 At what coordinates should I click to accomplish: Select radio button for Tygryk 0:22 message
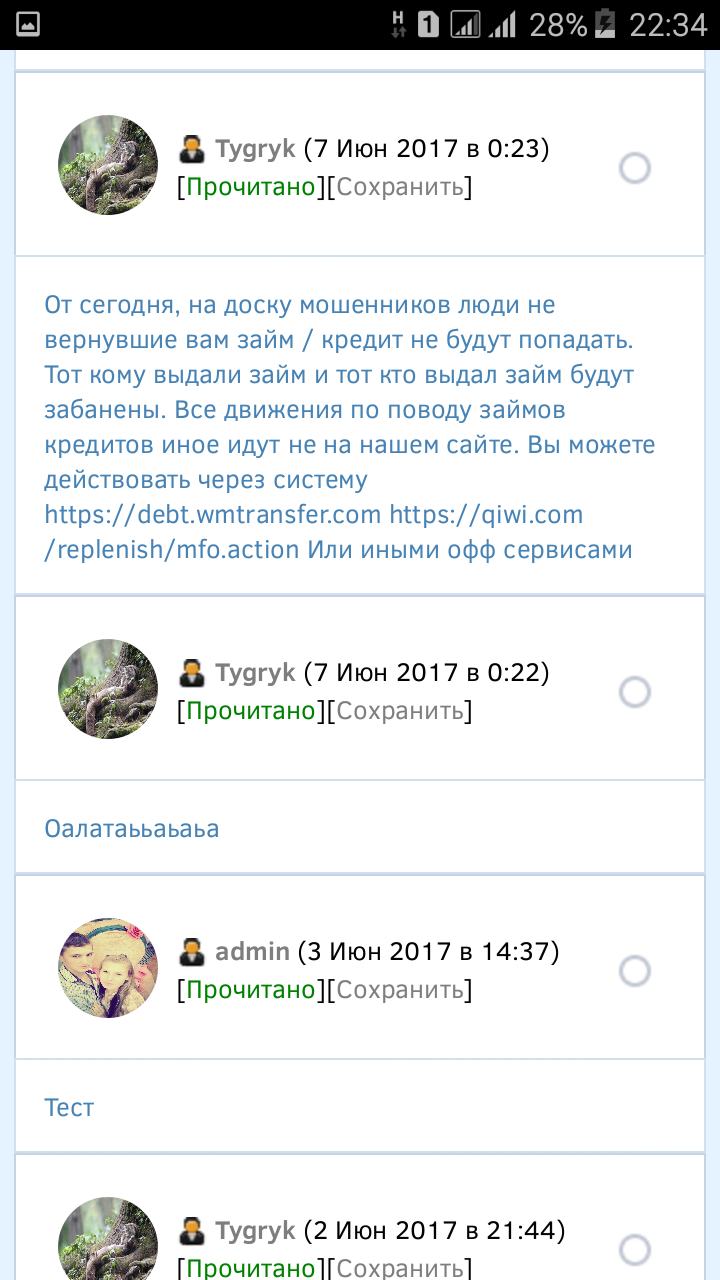[x=635, y=691]
